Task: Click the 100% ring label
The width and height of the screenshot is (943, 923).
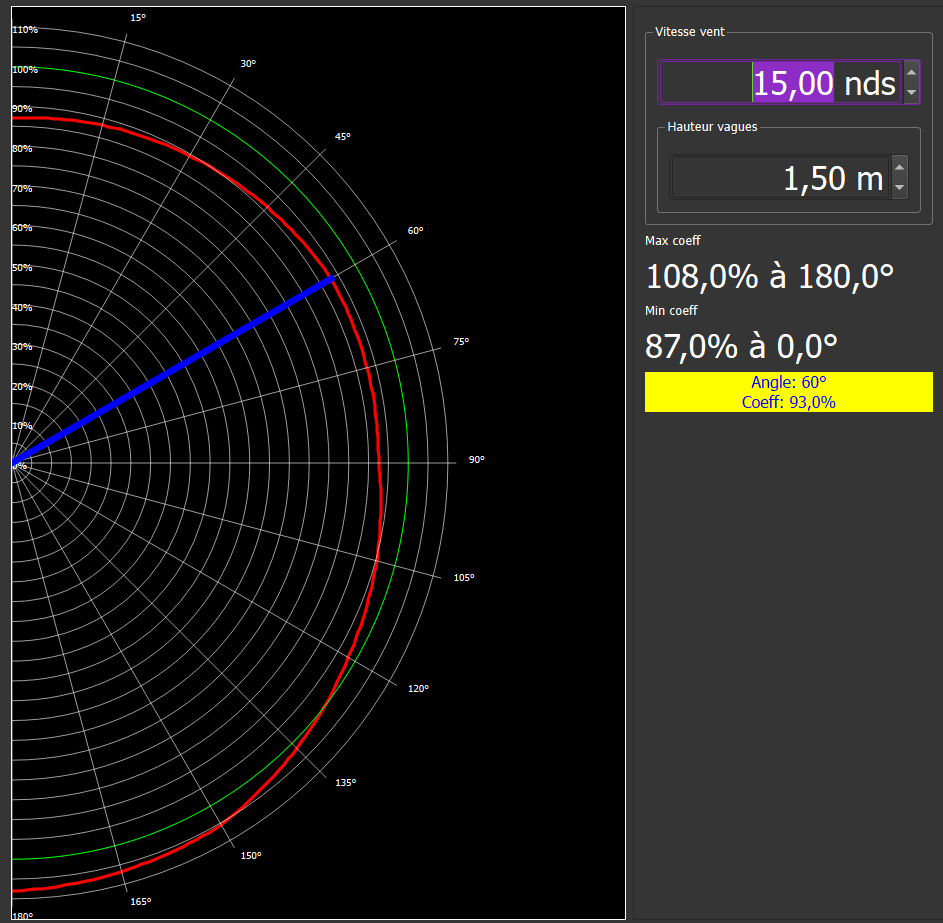Action: click(x=25, y=70)
